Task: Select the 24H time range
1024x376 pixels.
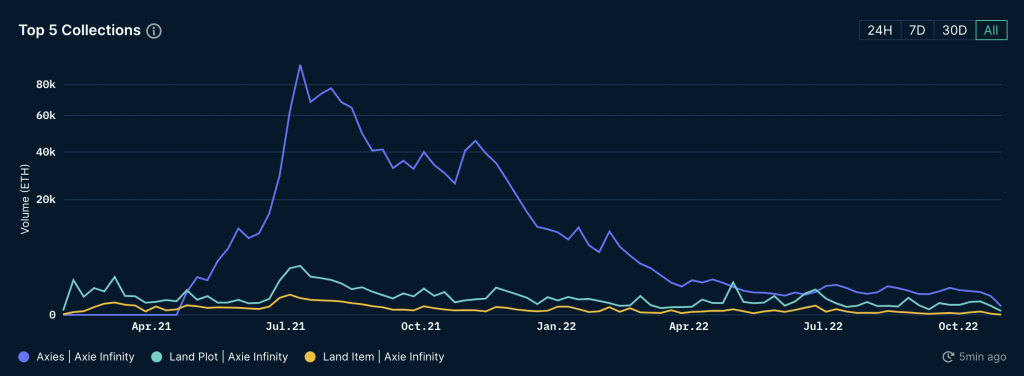Action: pos(880,30)
